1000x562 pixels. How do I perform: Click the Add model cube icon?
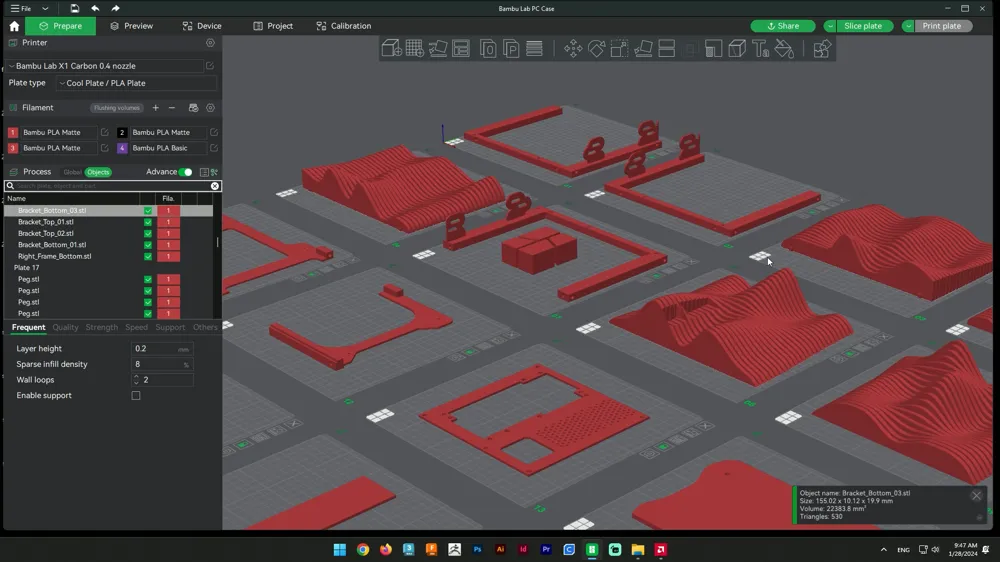tap(391, 48)
